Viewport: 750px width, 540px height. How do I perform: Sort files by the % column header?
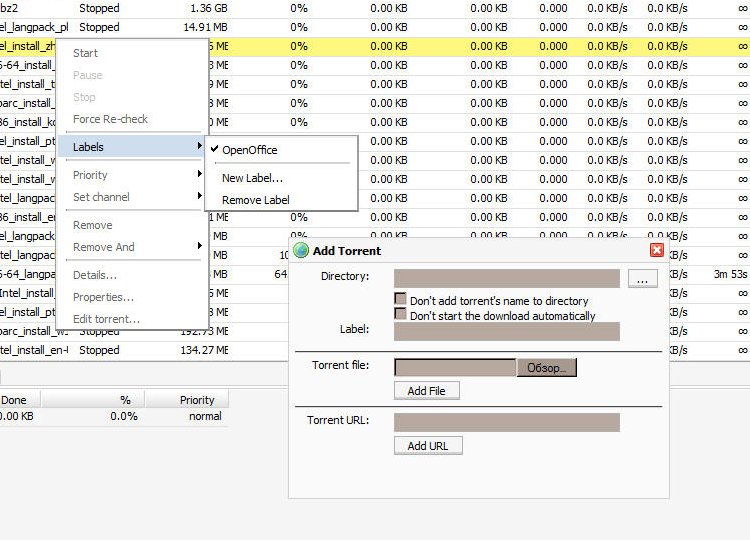93,400
